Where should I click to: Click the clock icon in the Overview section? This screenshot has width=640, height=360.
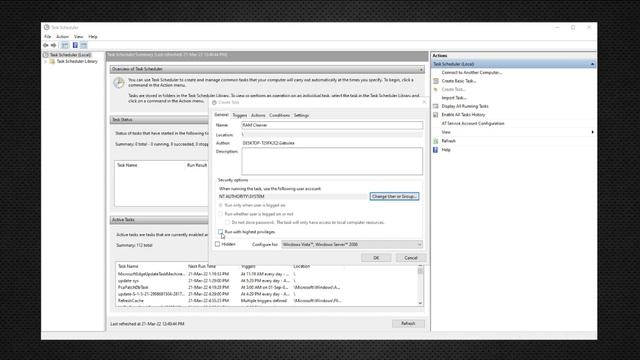click(x=119, y=83)
